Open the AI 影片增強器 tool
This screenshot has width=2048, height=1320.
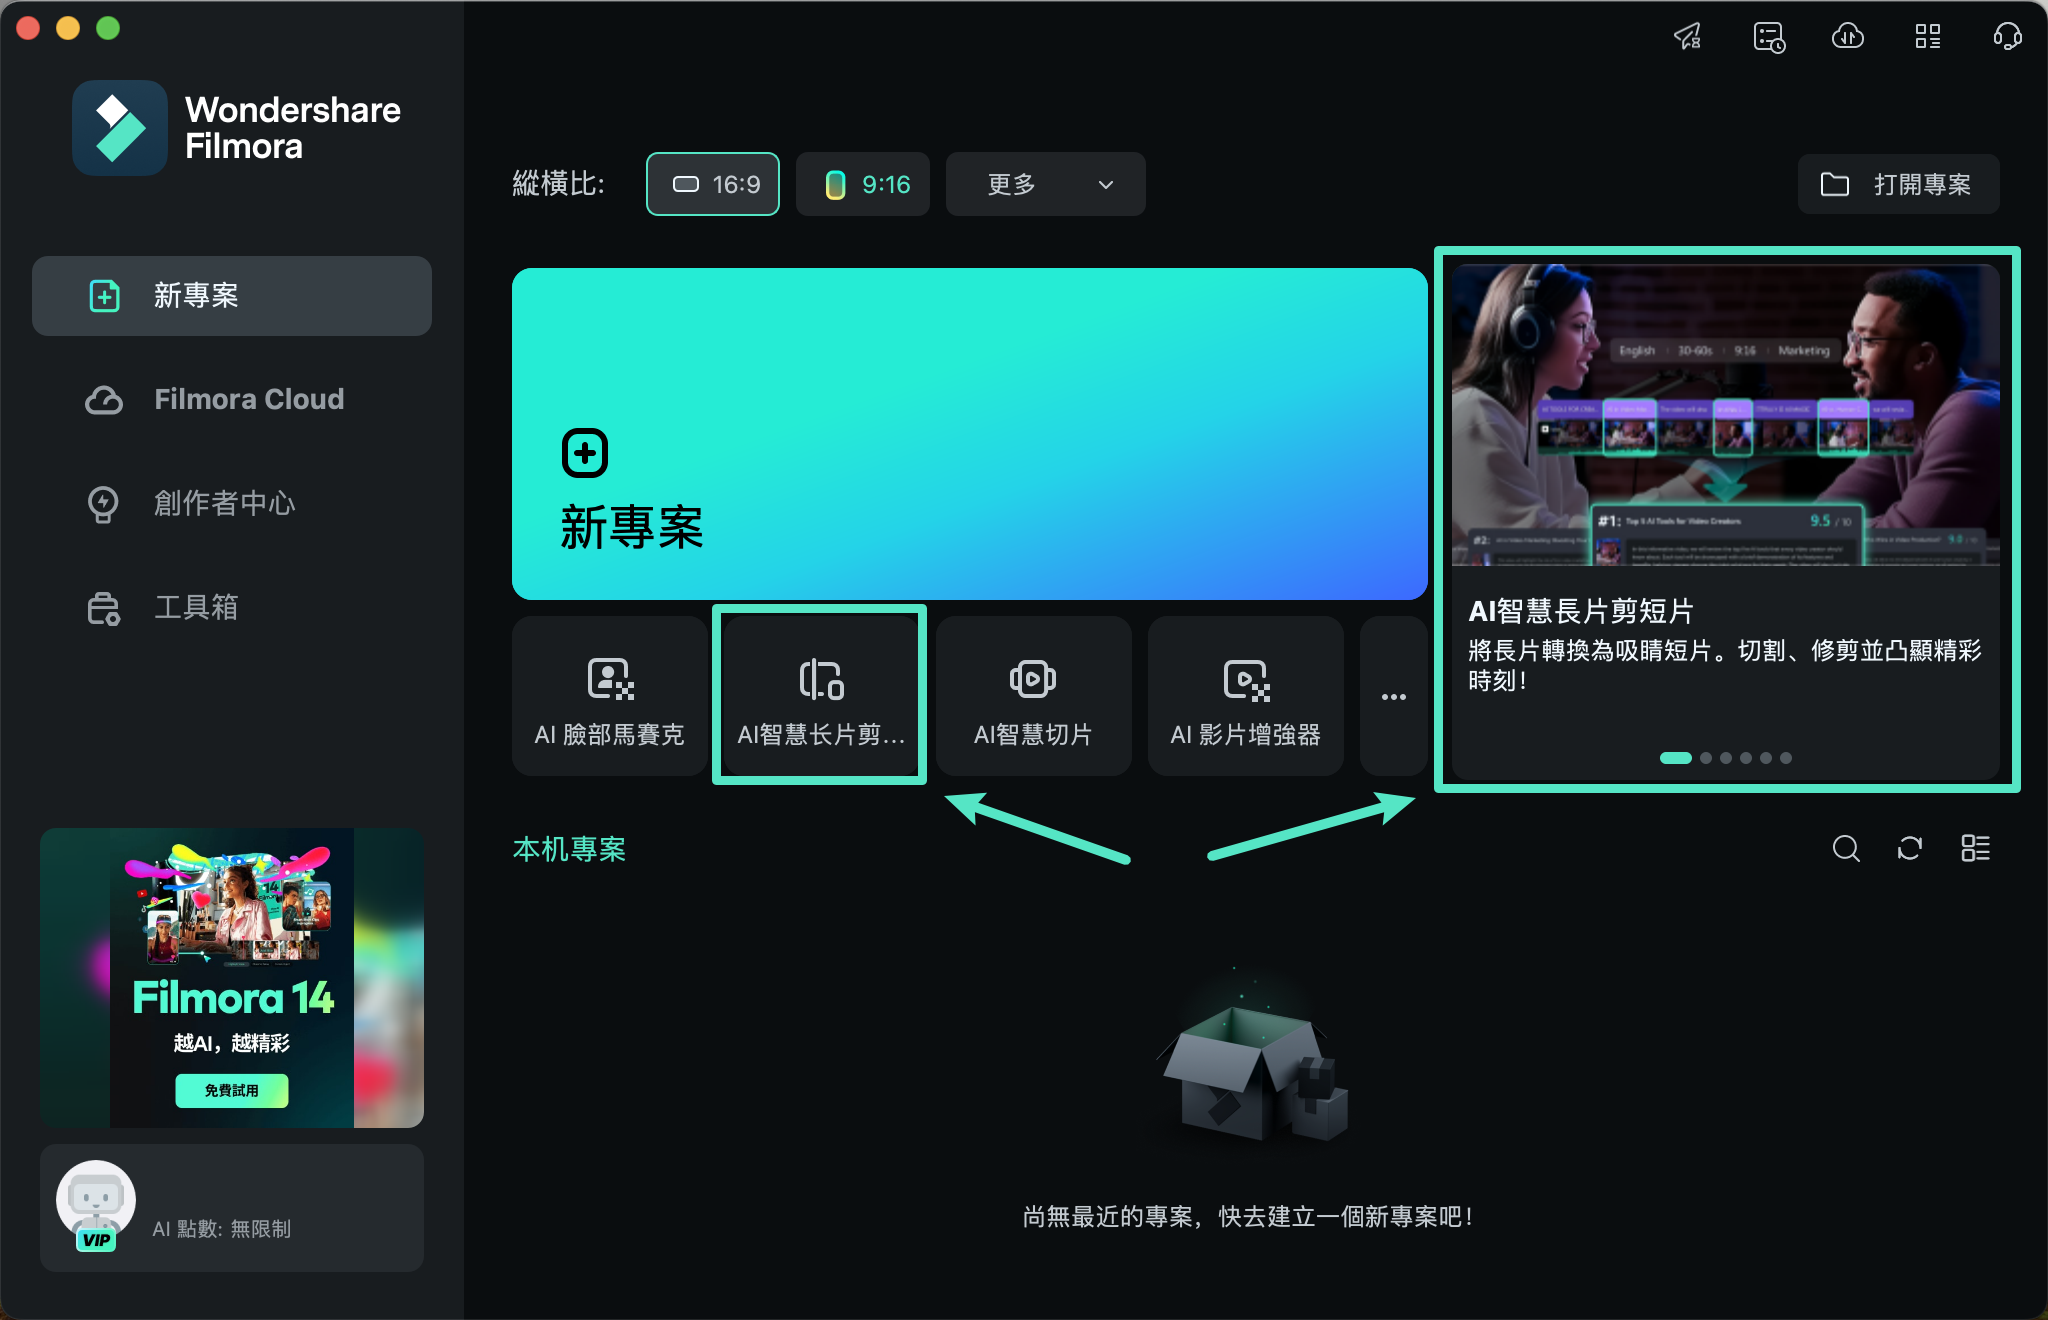coord(1246,696)
